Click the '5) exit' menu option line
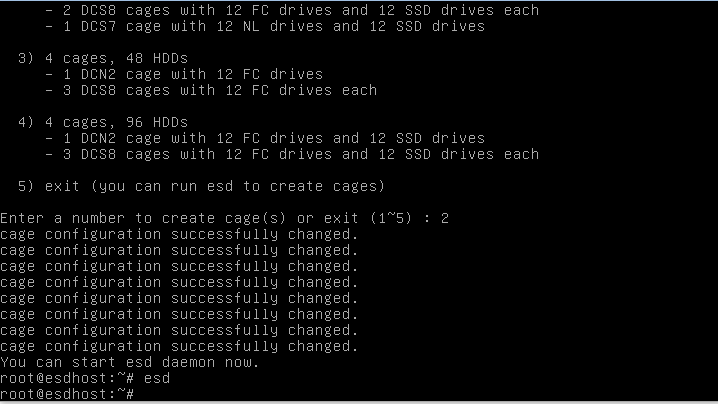Image resolution: width=718 pixels, height=404 pixels. point(201,186)
